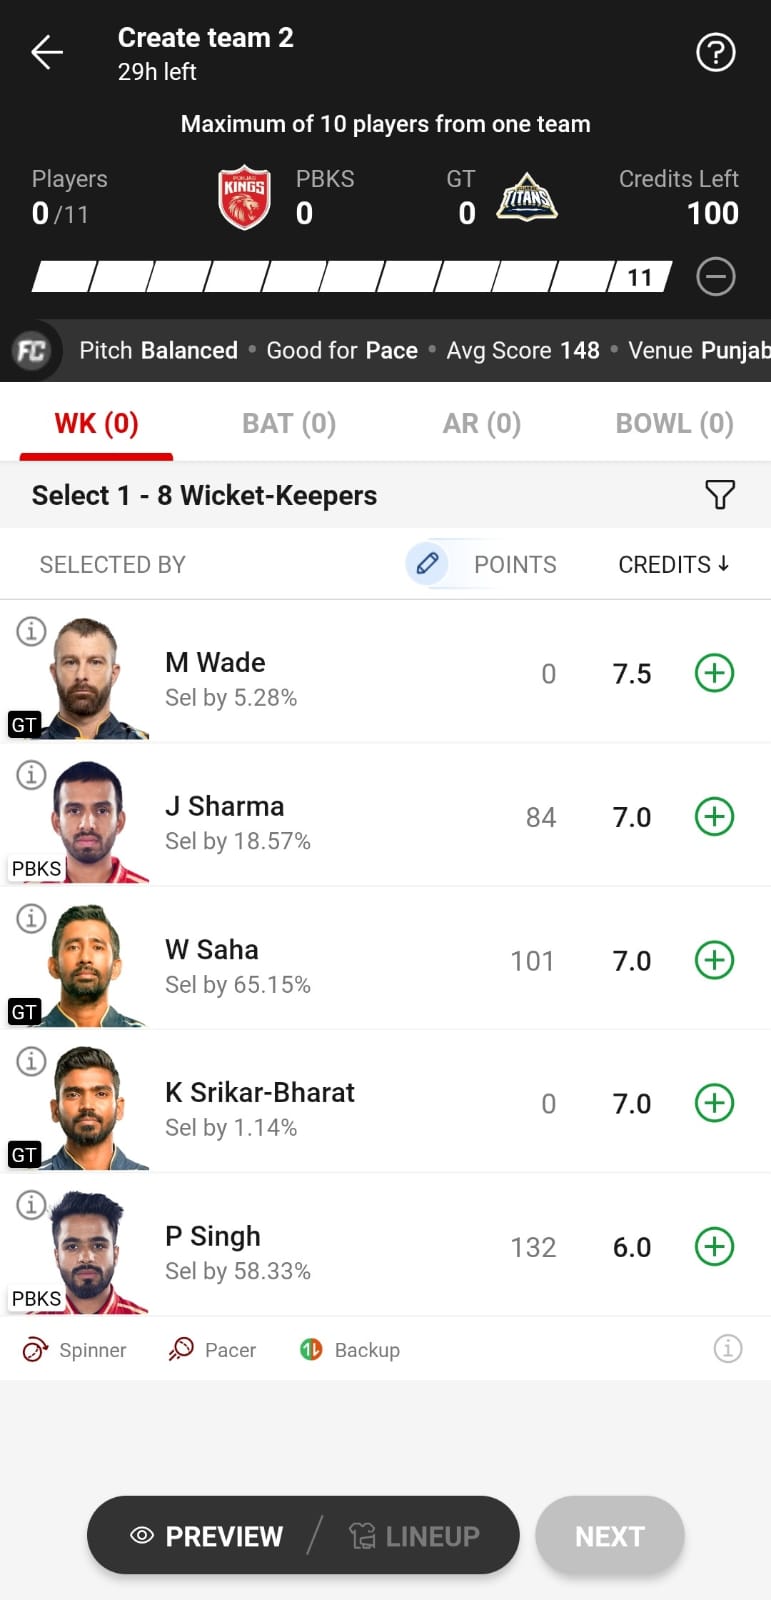Image resolution: width=771 pixels, height=1600 pixels.
Task: Tap the player selection progress bar
Action: (350, 277)
